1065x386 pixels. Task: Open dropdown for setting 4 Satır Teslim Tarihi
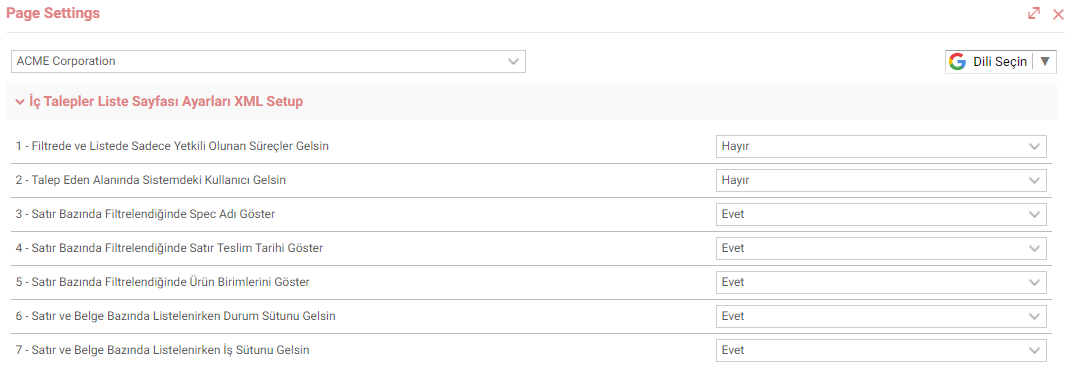(881, 248)
